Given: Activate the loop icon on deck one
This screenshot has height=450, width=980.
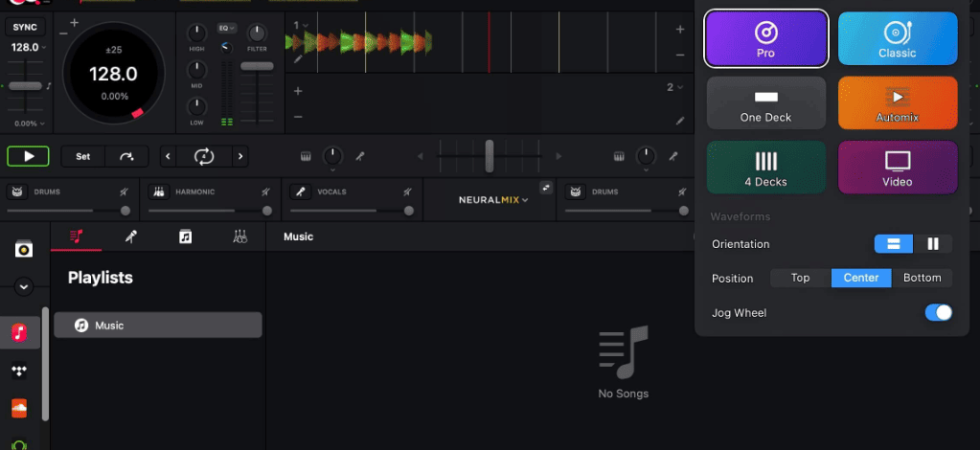Looking at the screenshot, I should (204, 156).
